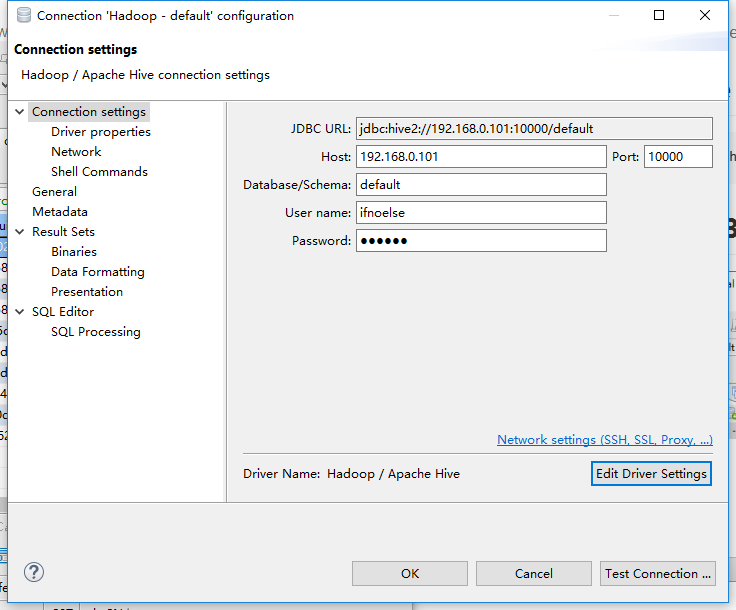
Task: Focus the Port field
Action: 678,157
